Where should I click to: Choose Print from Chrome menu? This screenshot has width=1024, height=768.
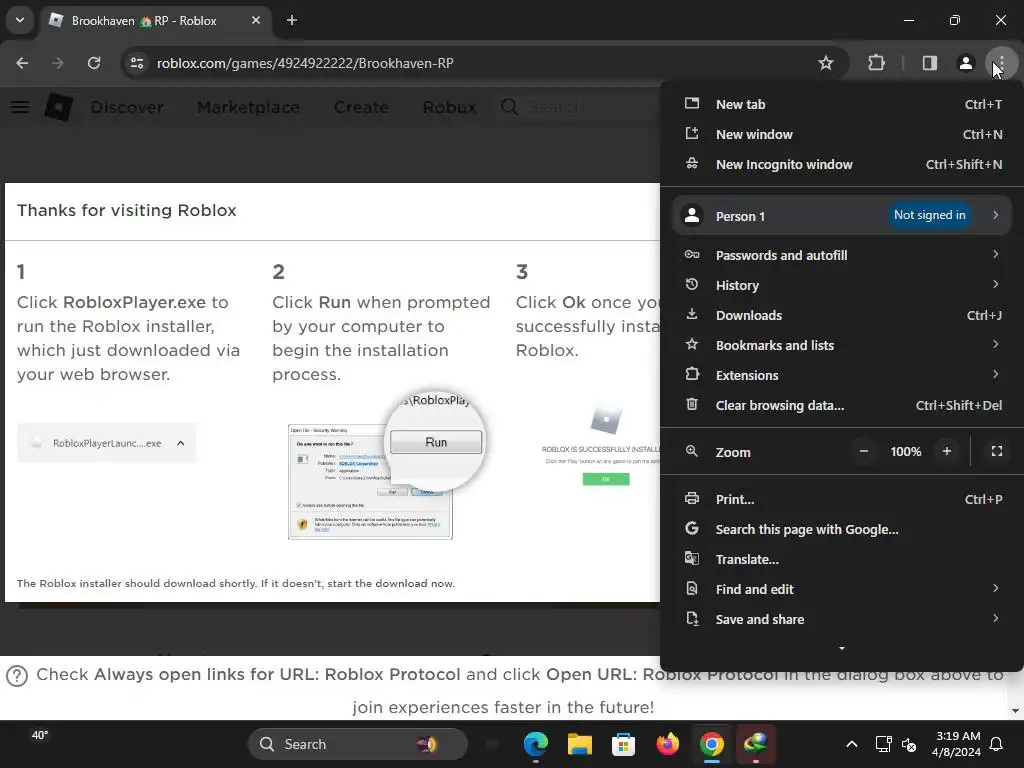[842, 500]
